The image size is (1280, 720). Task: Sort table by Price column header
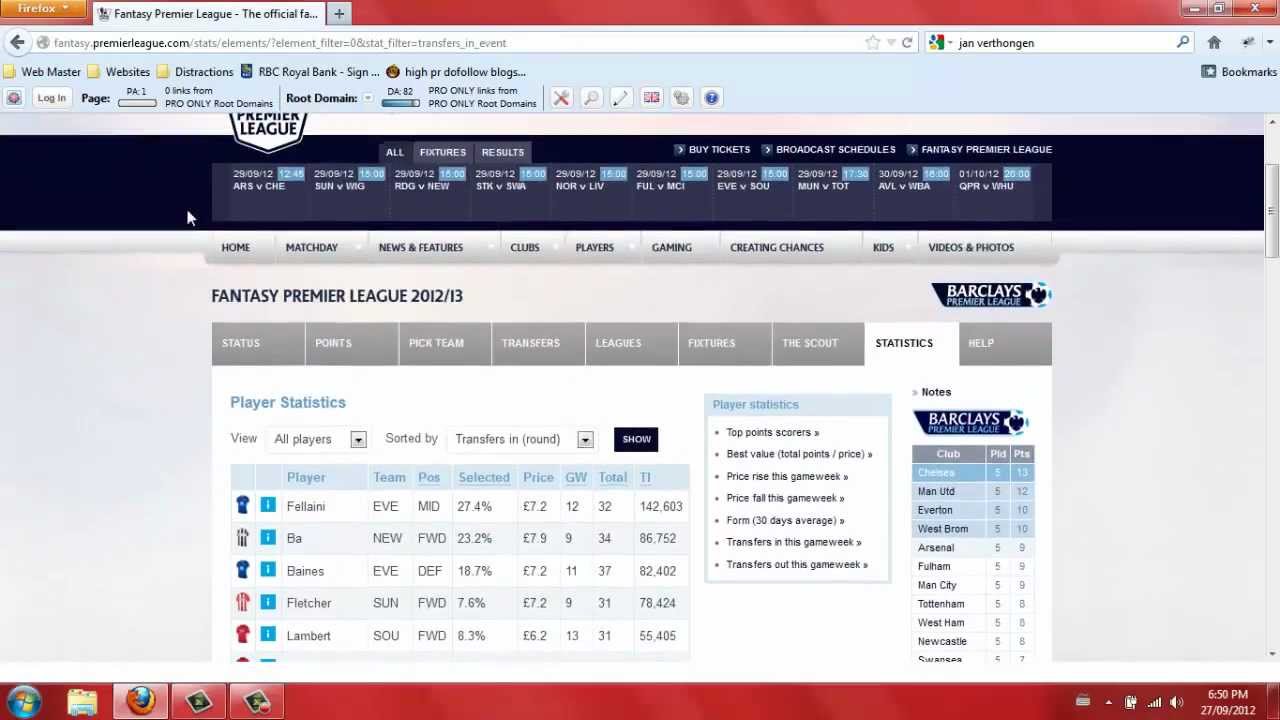point(538,477)
